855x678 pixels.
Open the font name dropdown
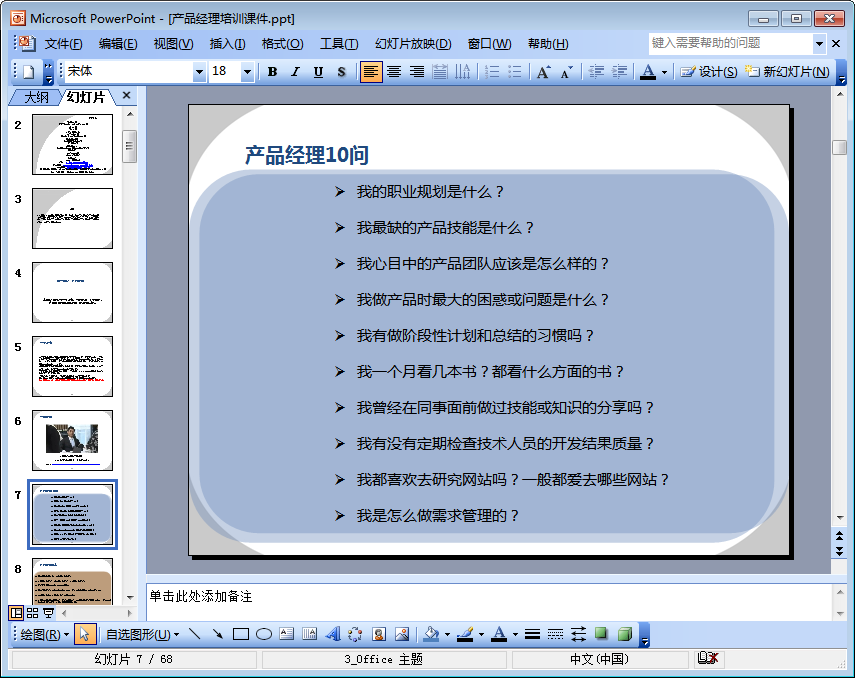click(x=199, y=72)
